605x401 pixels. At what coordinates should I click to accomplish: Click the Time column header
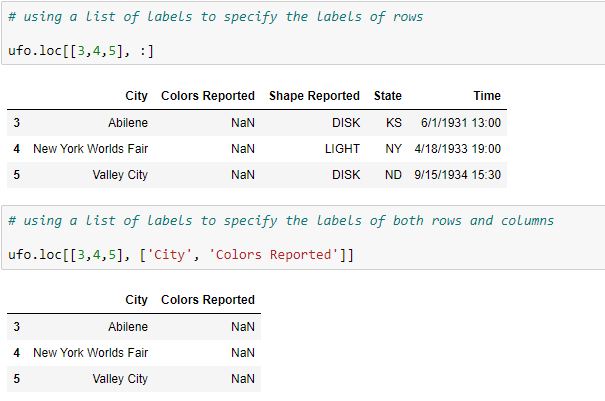pyautogui.click(x=487, y=96)
